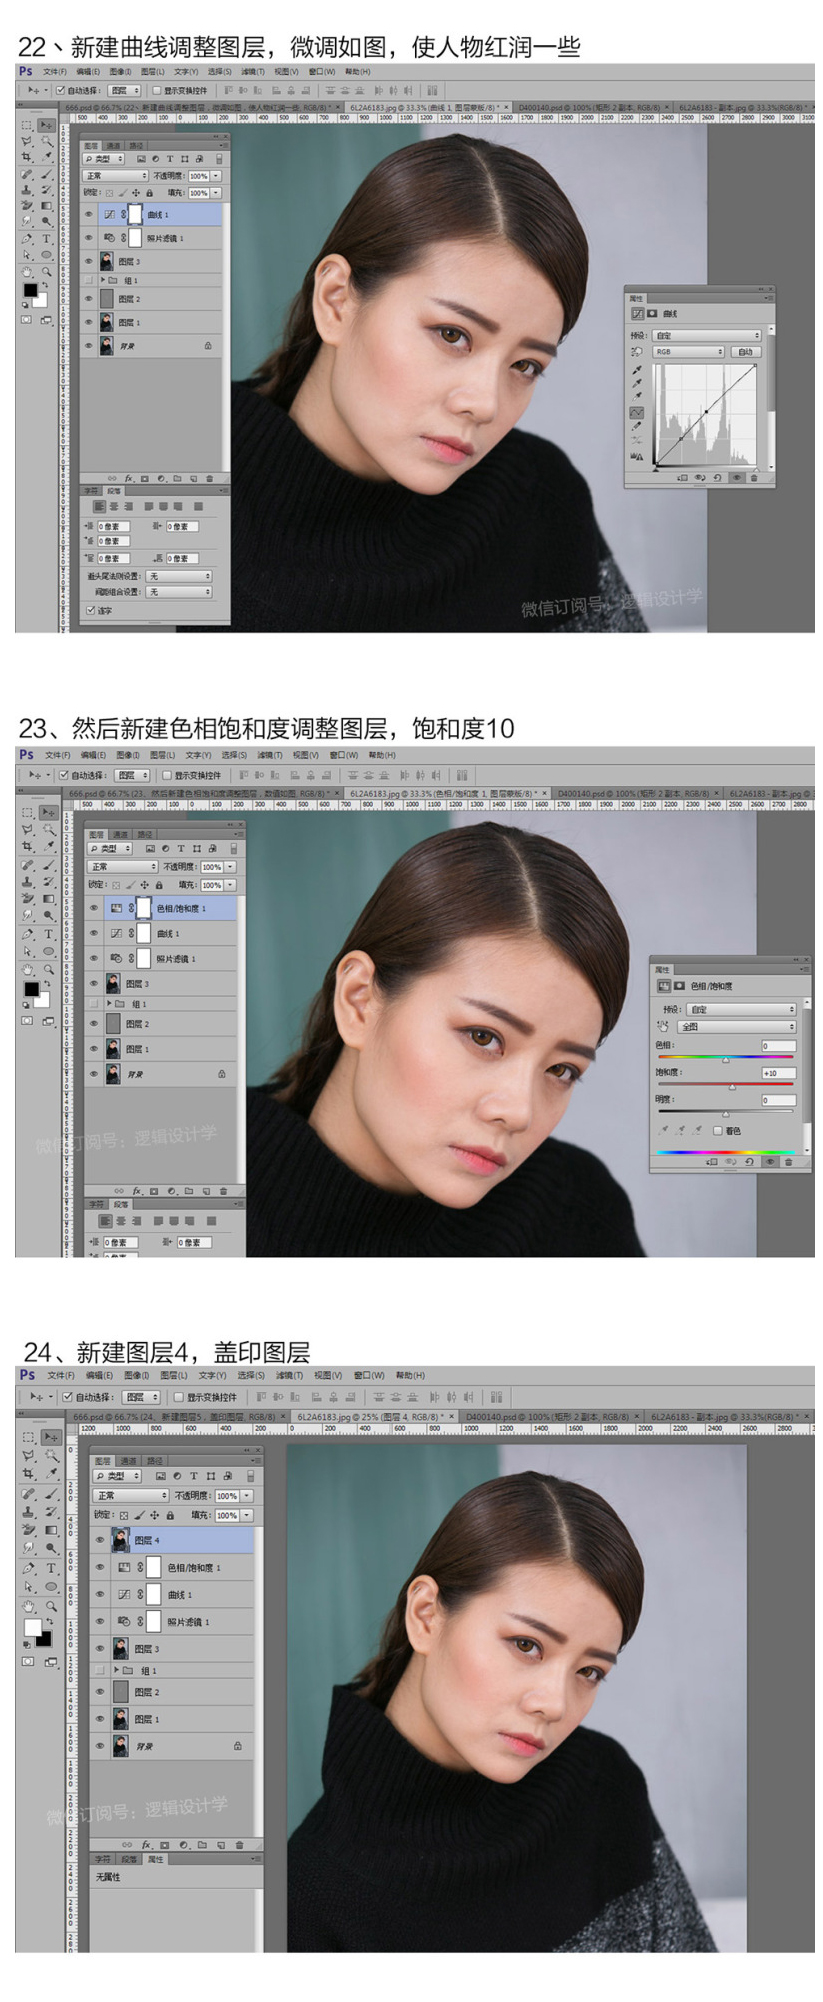This screenshot has width=823, height=2002.
Task: Click the 自动 button in Curves panel
Action: pyautogui.click(x=745, y=352)
